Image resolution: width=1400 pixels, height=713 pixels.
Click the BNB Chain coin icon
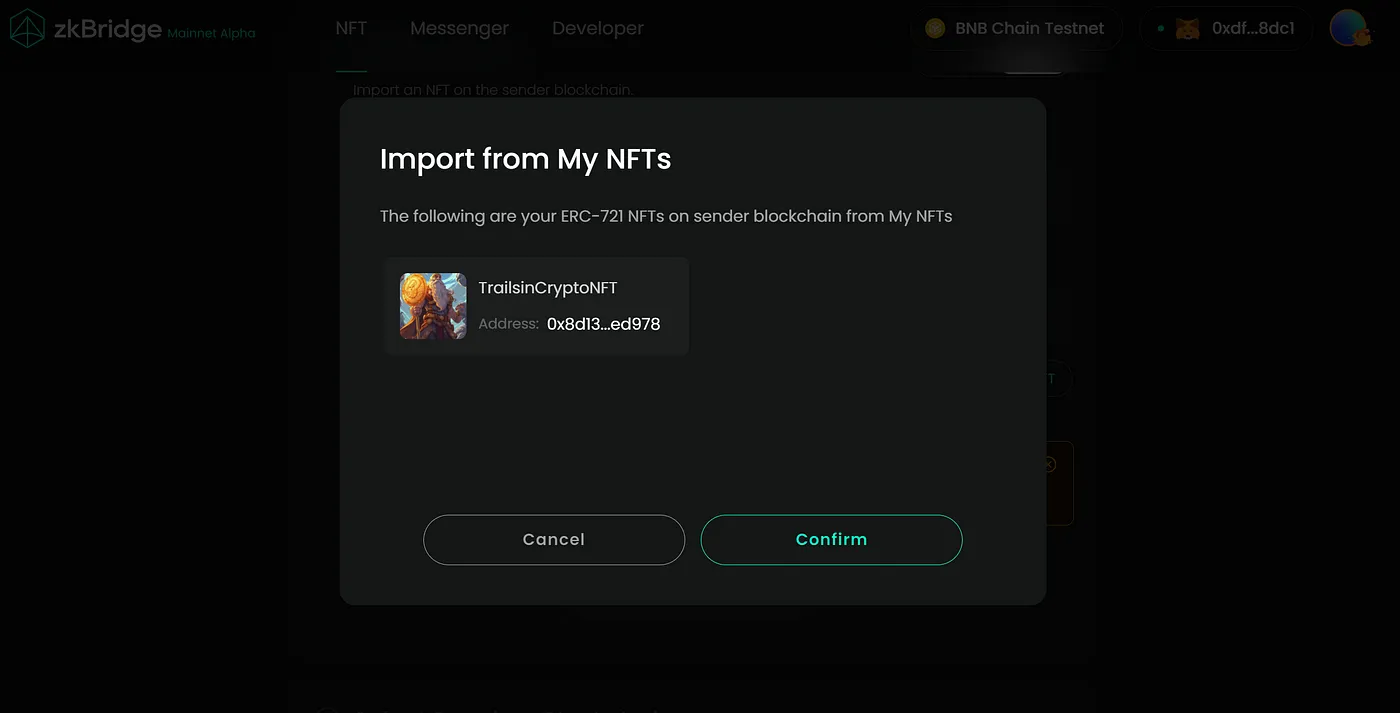(935, 28)
